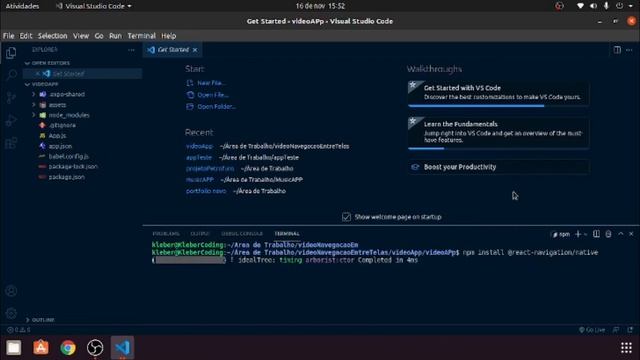Click notifications bell in status bar
The width and height of the screenshot is (640, 360).
click(x=631, y=330)
